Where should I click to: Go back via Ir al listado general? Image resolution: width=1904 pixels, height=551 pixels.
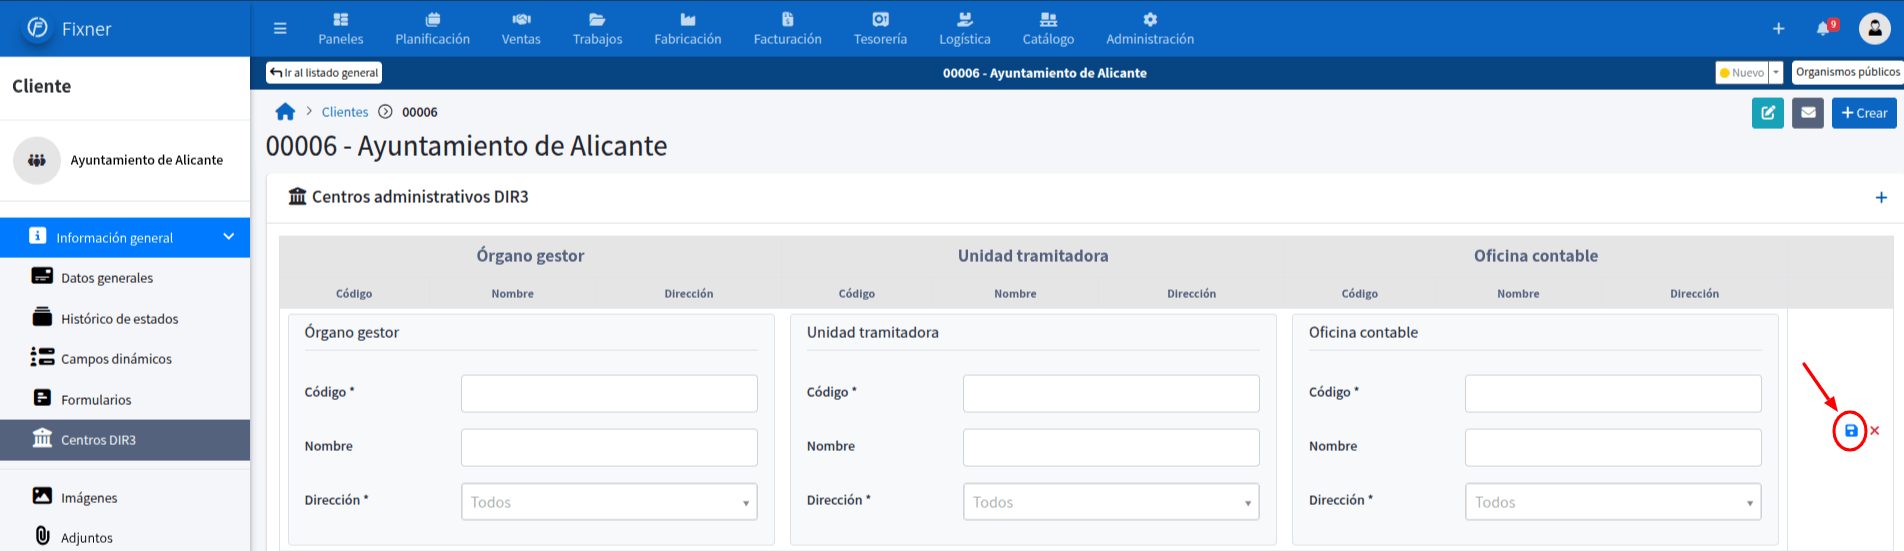pyautogui.click(x=324, y=72)
